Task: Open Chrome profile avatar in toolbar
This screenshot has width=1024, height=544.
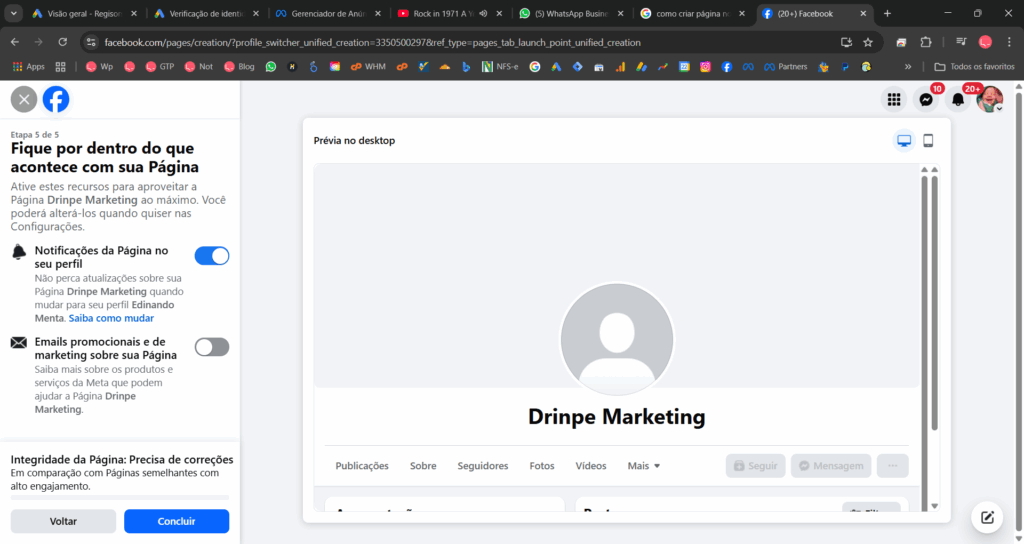Action: 985,42
